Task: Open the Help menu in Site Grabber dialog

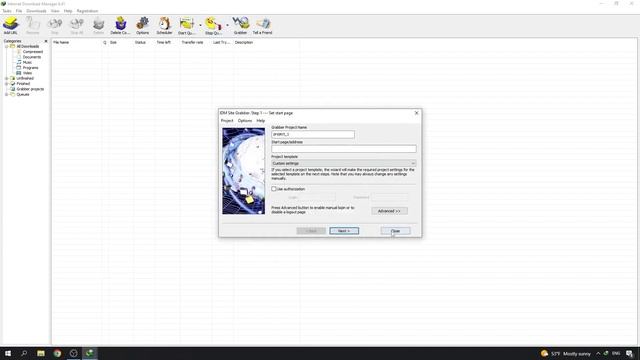Action: coord(260,121)
